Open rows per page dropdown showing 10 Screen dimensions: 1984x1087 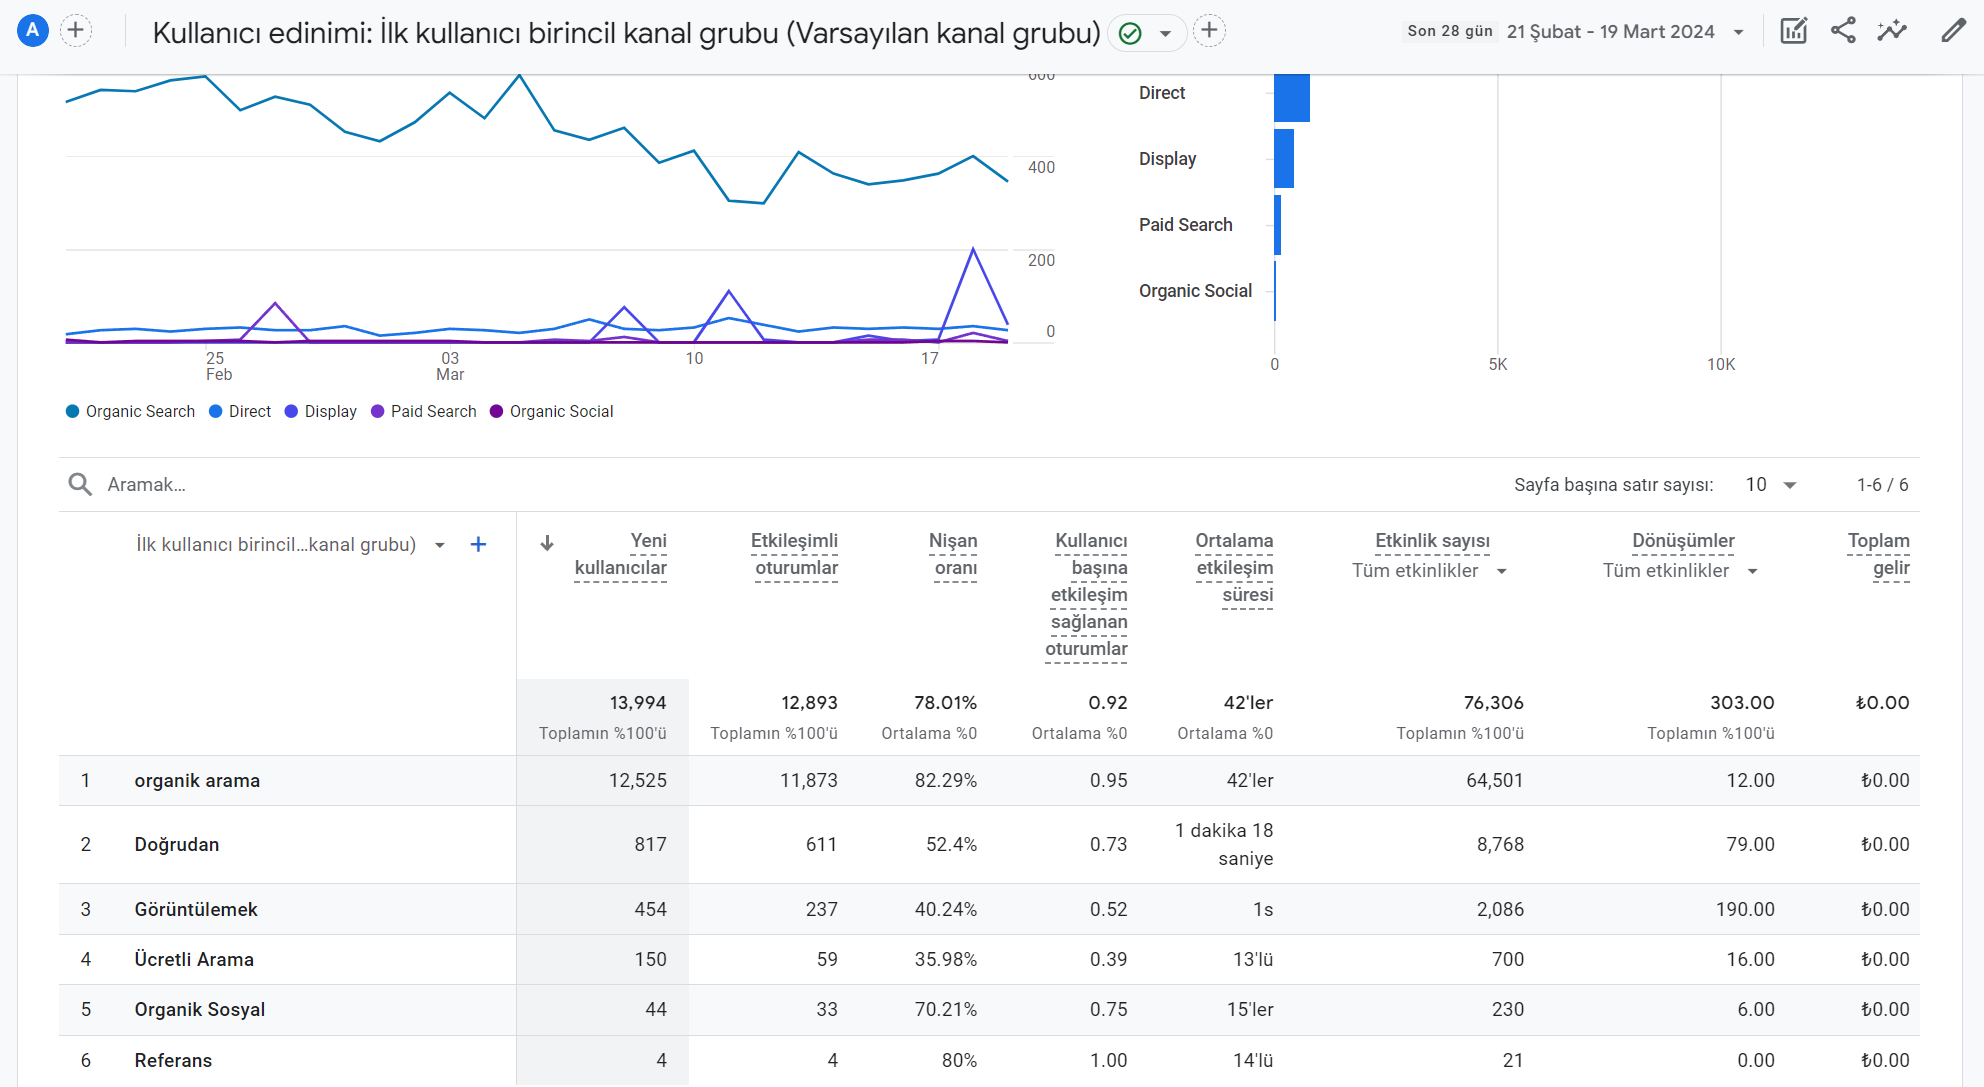(x=1771, y=484)
